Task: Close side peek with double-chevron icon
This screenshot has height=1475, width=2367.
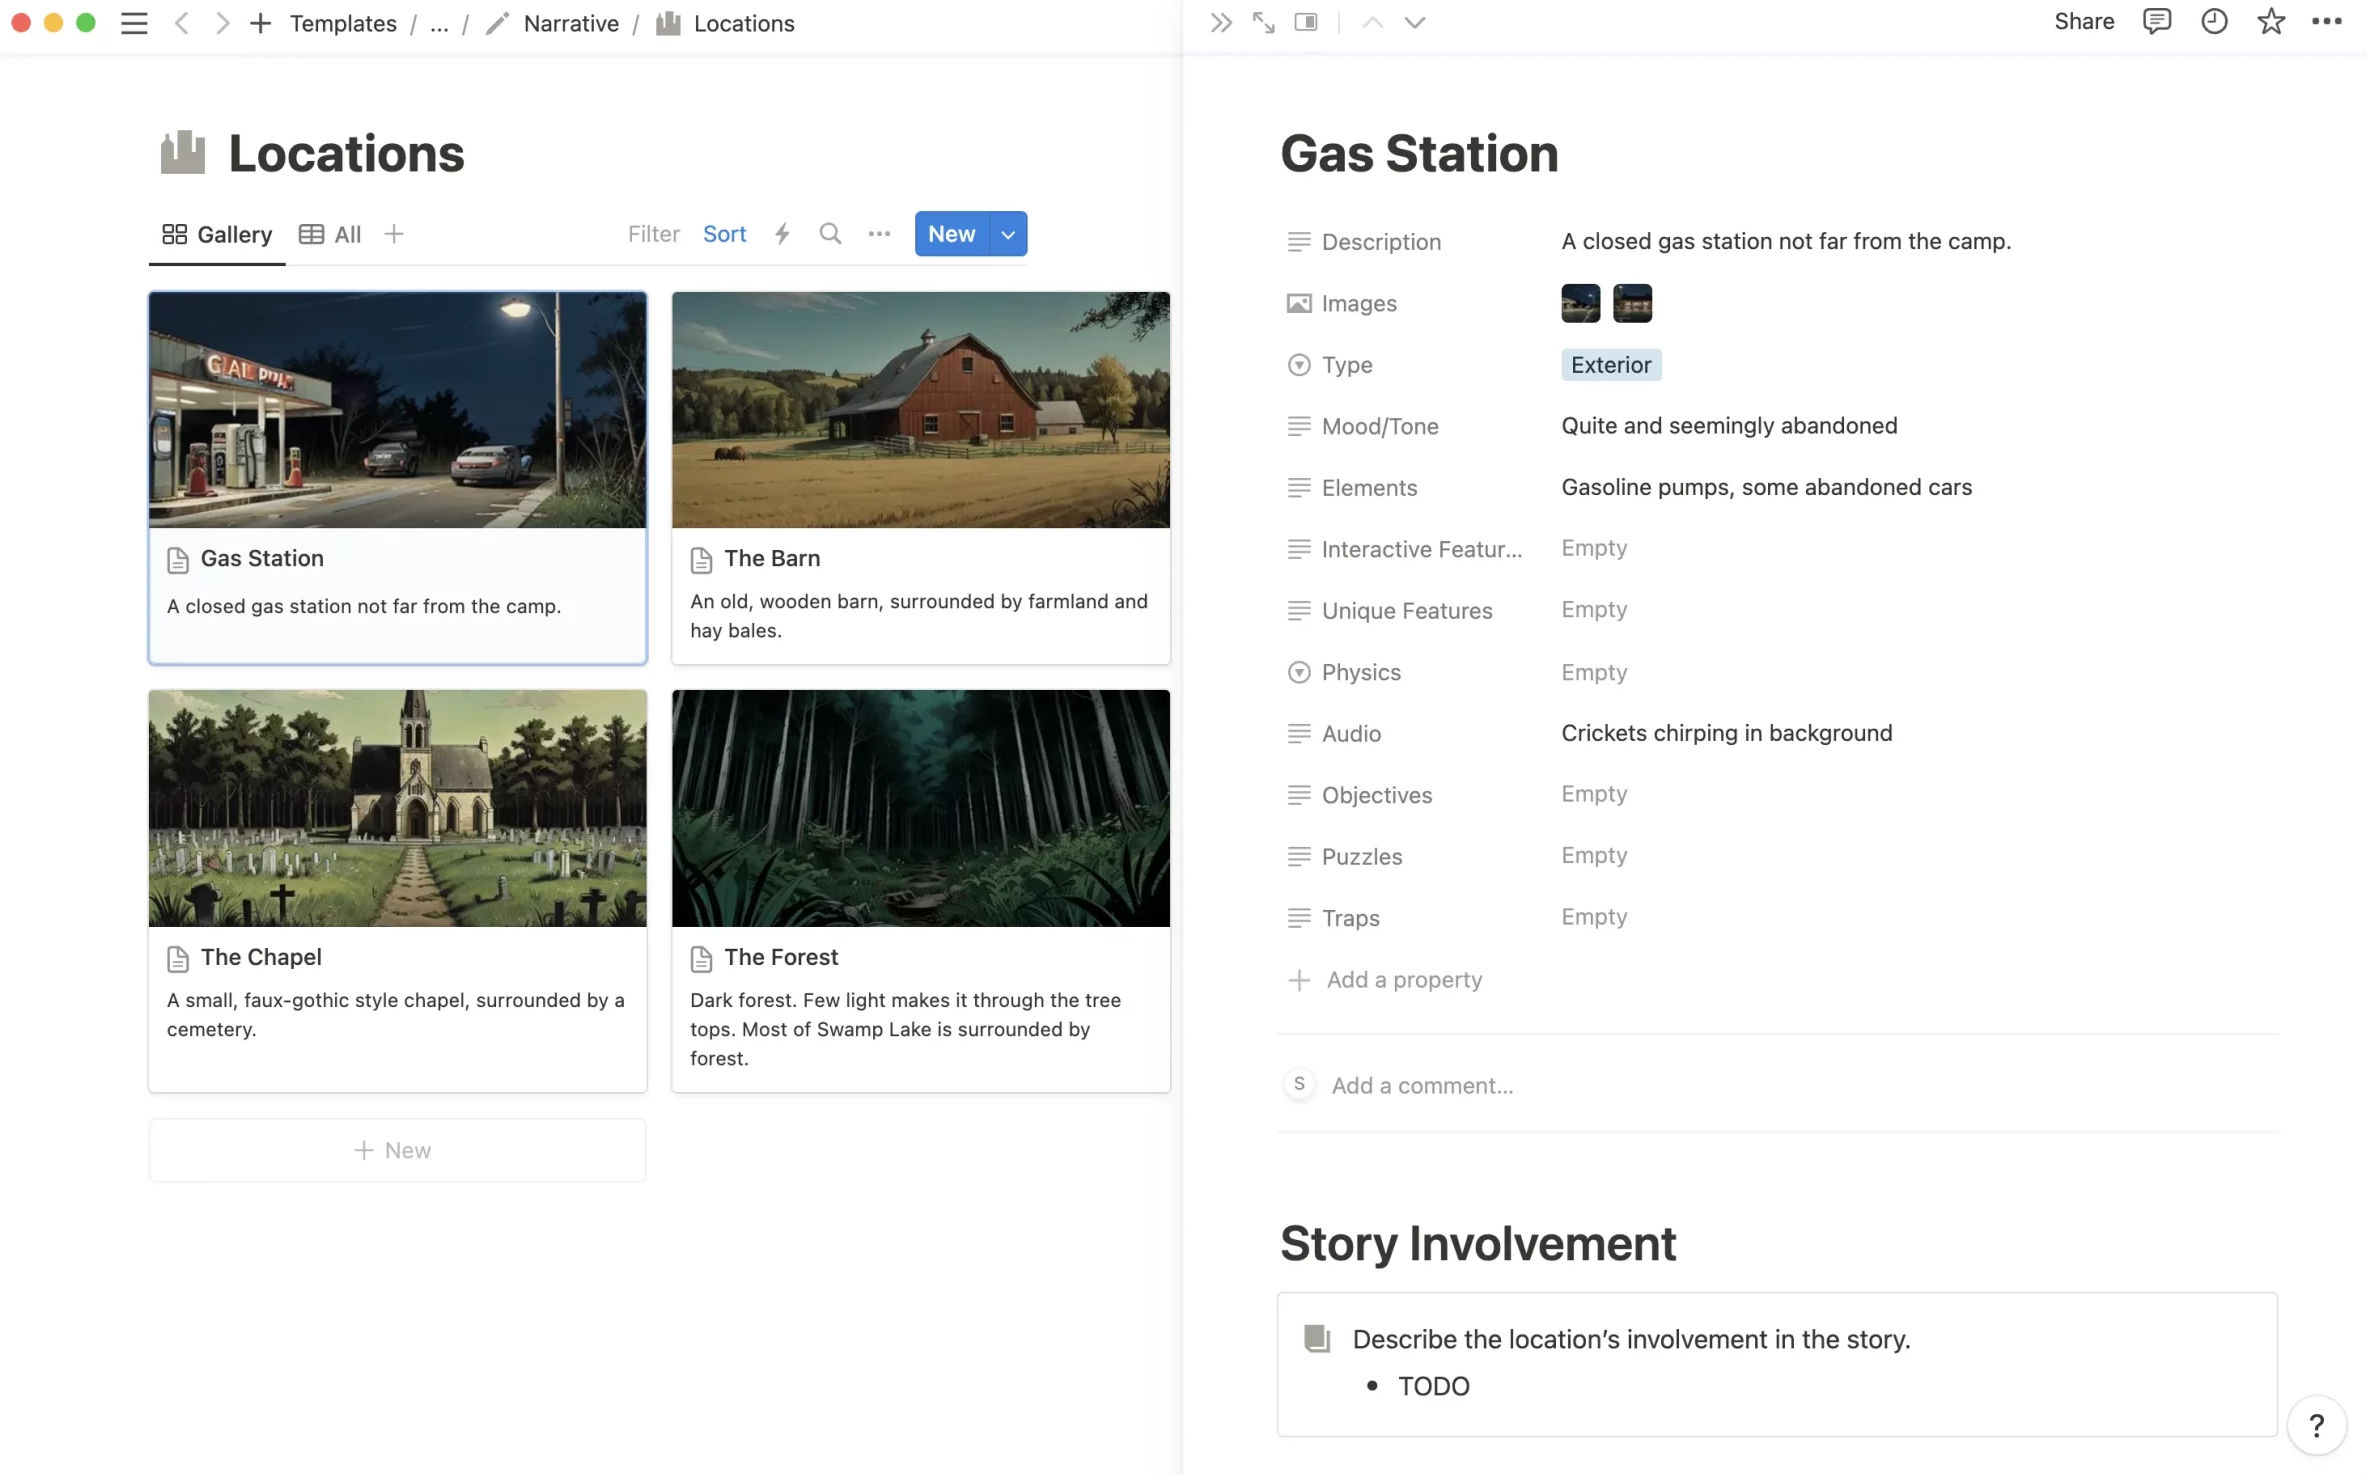Action: [x=1220, y=22]
